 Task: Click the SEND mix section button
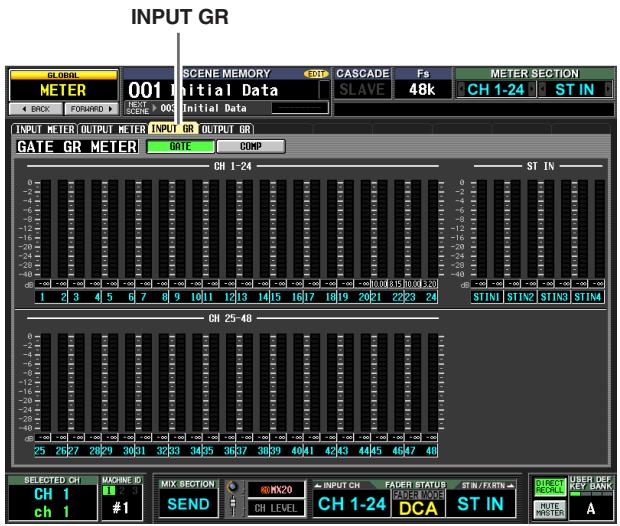coord(188,503)
